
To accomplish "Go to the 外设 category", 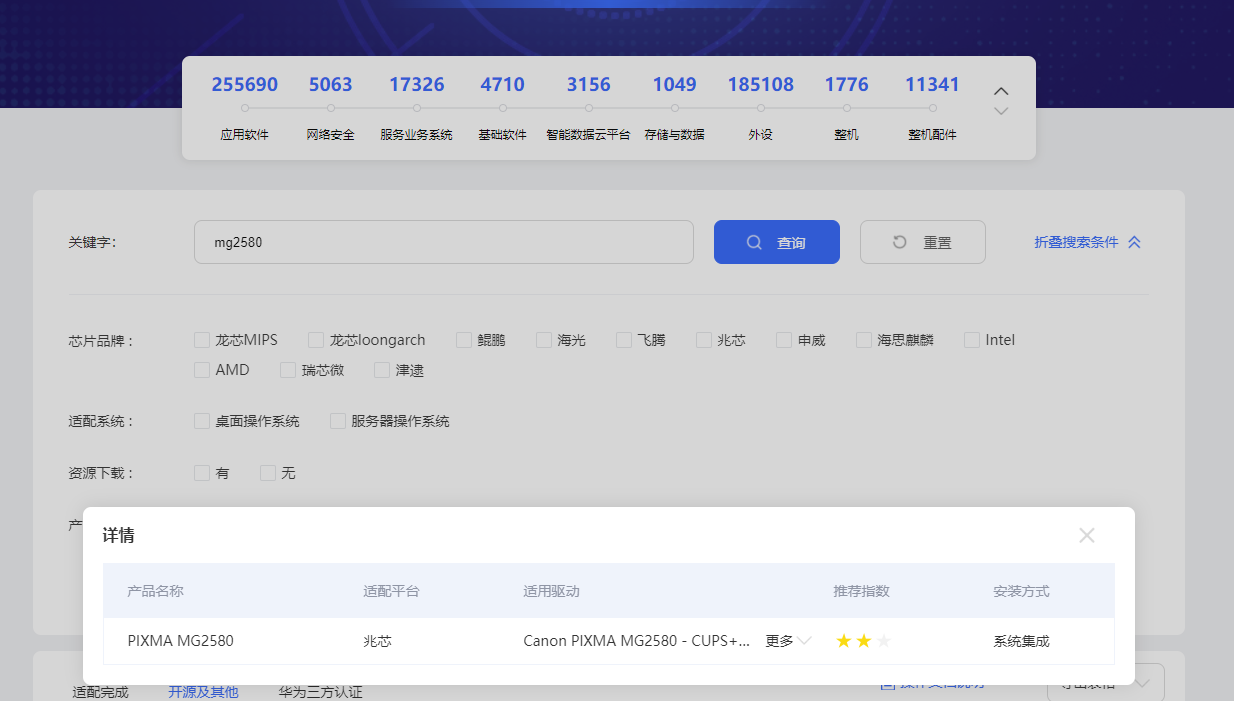I will coord(761,134).
